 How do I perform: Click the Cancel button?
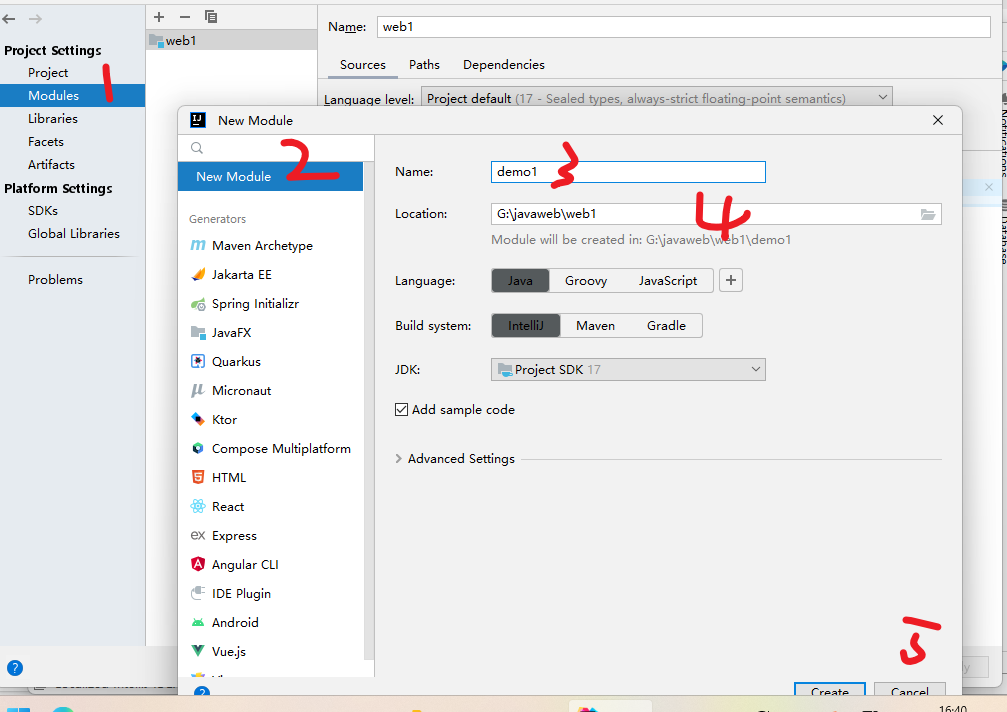pos(909,691)
